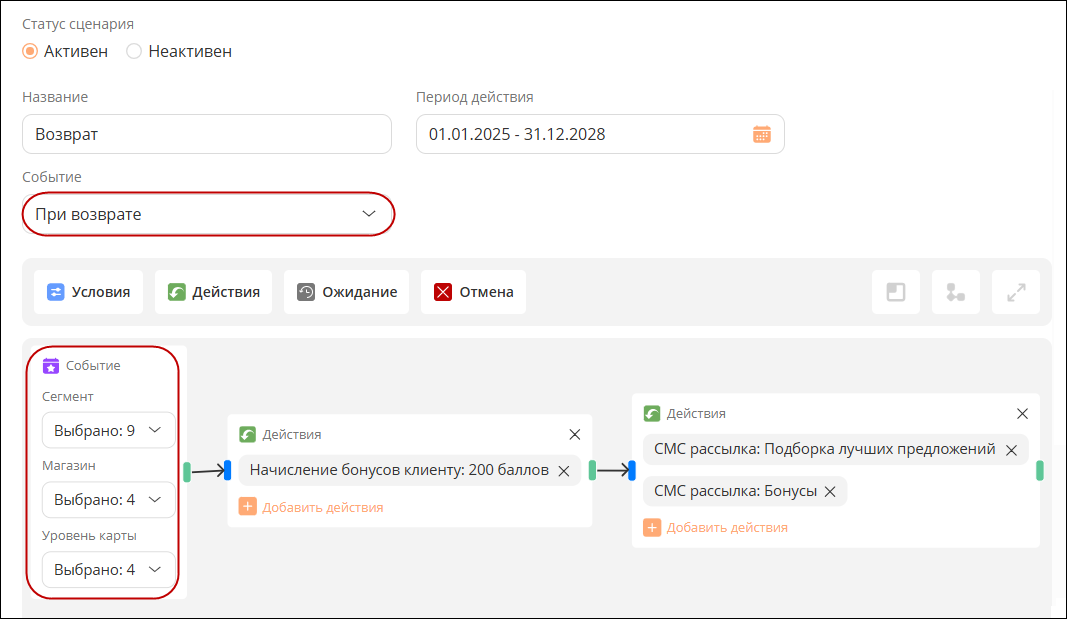Remove Подборка лучших предложений SMS chip

point(1011,450)
